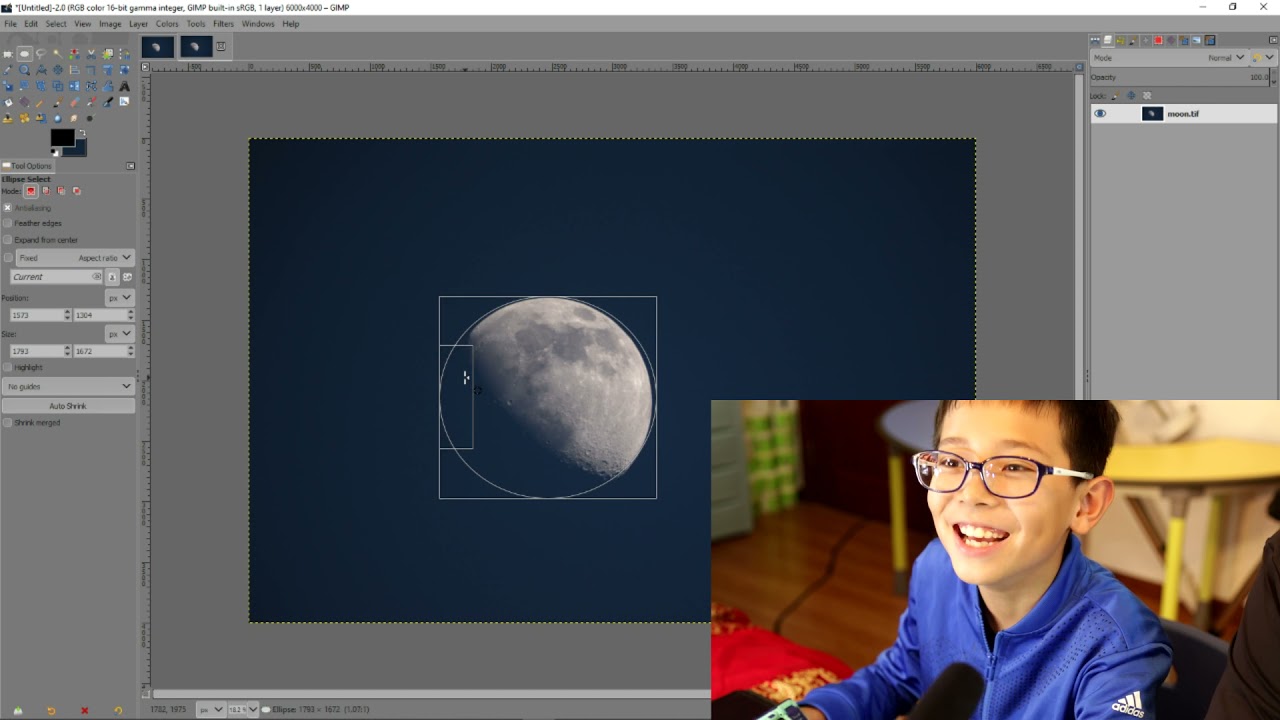Select the Free Select lasso tool

click(x=41, y=54)
